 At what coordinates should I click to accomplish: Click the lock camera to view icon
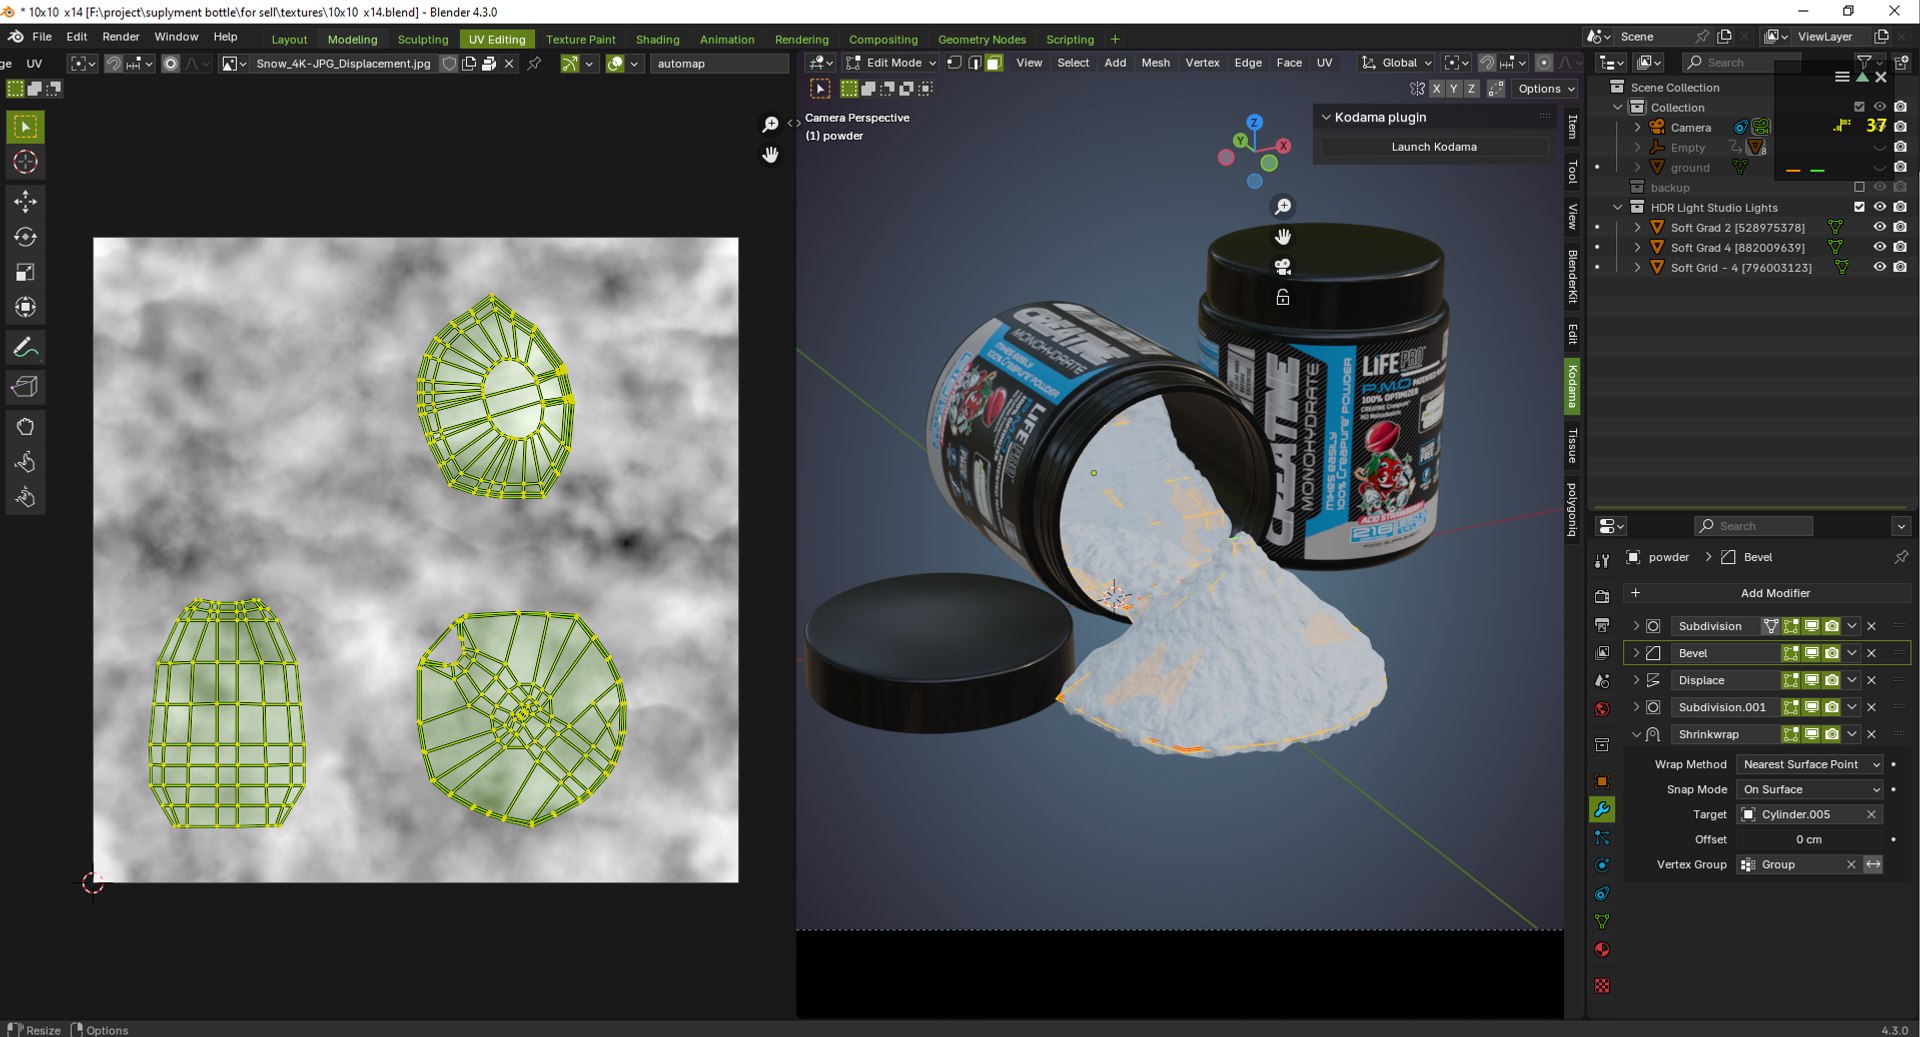point(1283,297)
